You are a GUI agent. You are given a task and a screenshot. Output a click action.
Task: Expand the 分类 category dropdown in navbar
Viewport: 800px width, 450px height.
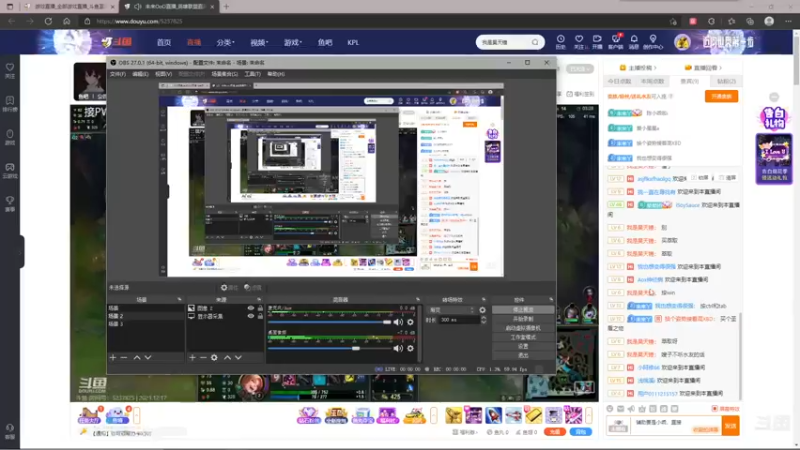pyautogui.click(x=226, y=42)
